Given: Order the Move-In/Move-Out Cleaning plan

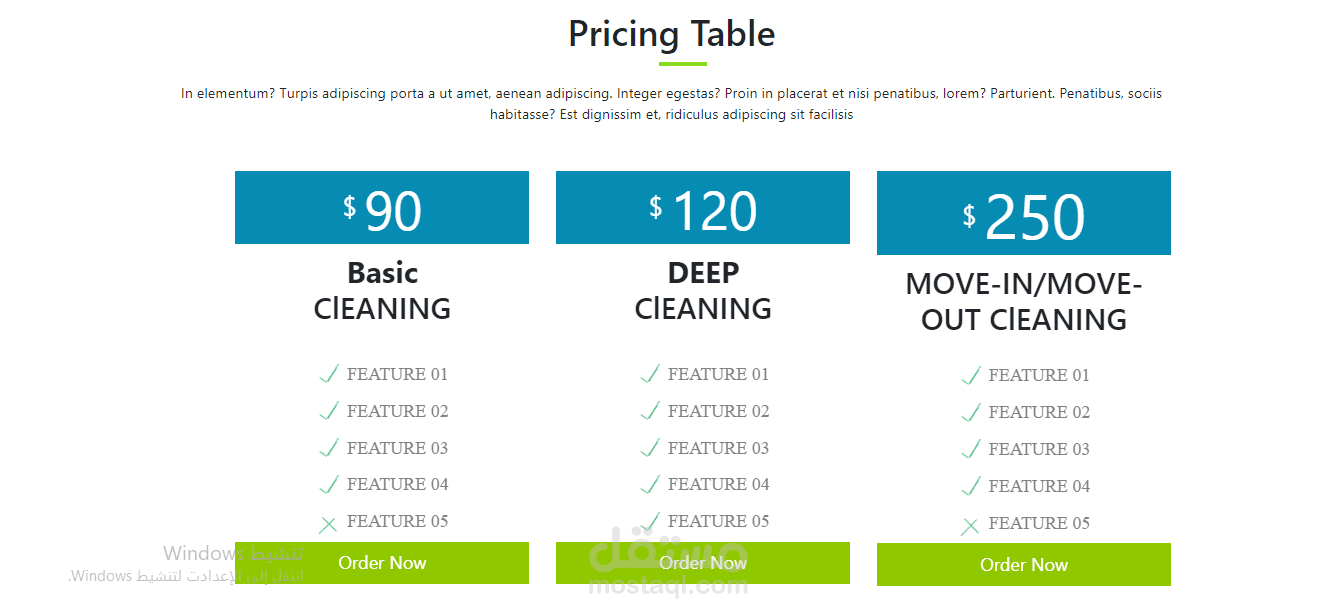Looking at the screenshot, I should [x=1023, y=565].
